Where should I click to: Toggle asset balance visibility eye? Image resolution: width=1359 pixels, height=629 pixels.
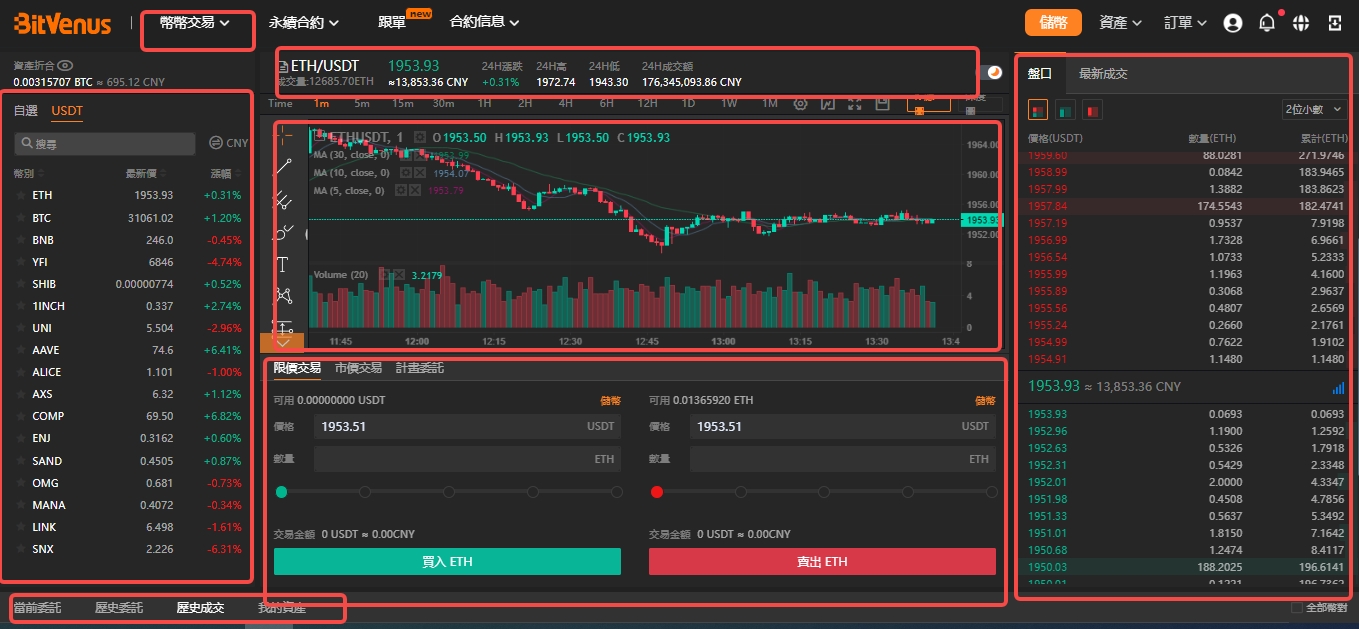point(66,65)
